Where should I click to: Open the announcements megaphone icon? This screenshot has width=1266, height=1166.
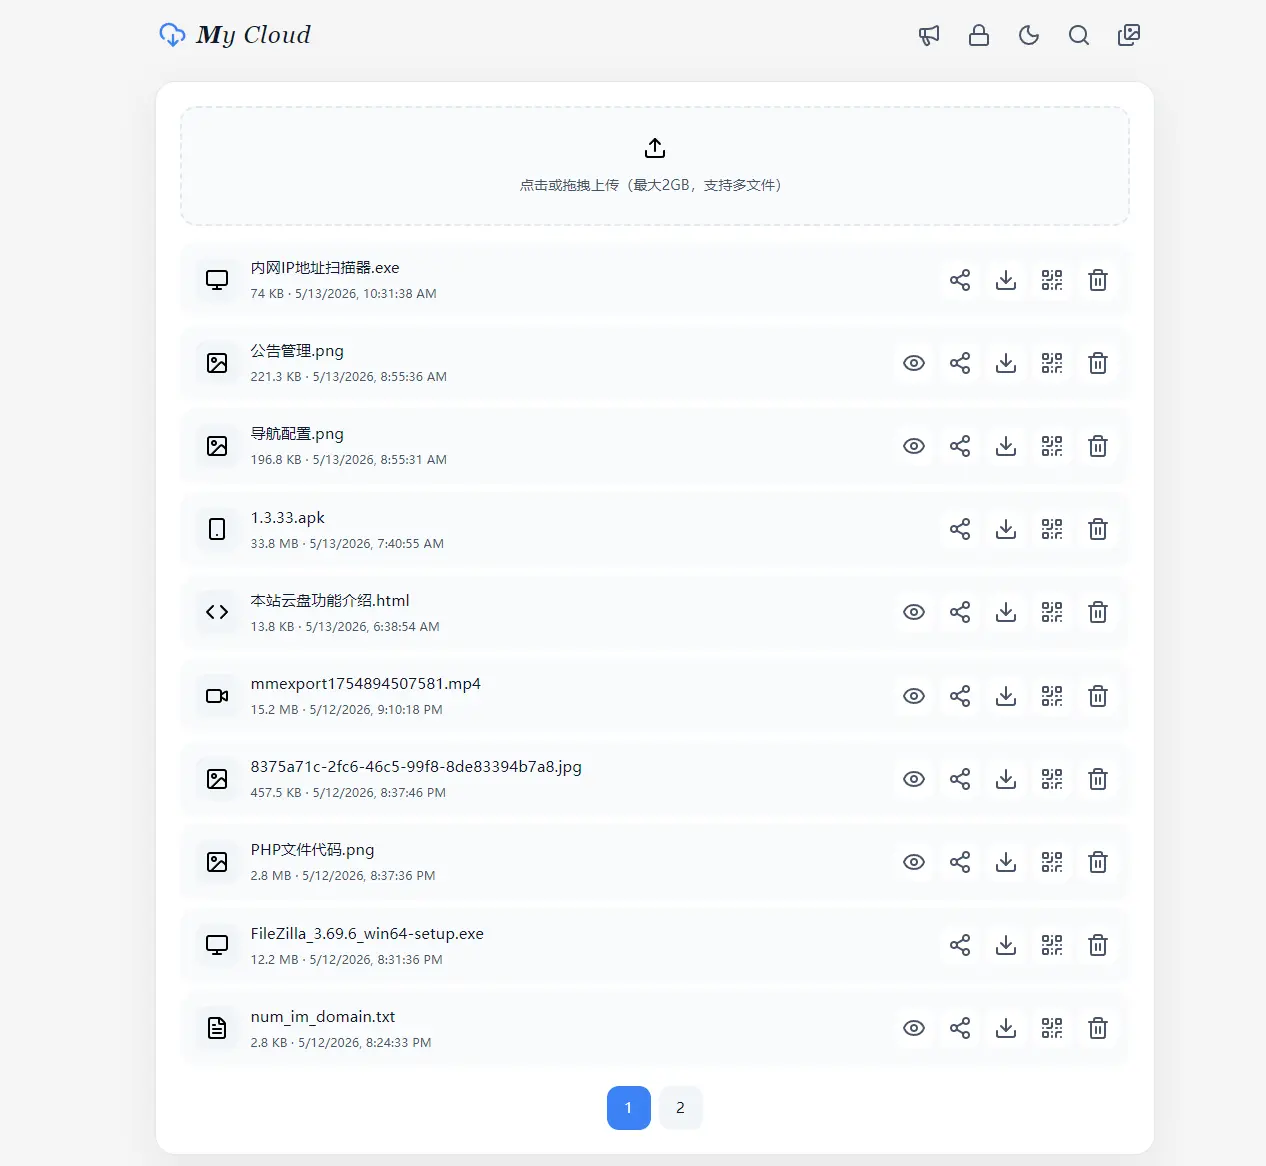[929, 36]
